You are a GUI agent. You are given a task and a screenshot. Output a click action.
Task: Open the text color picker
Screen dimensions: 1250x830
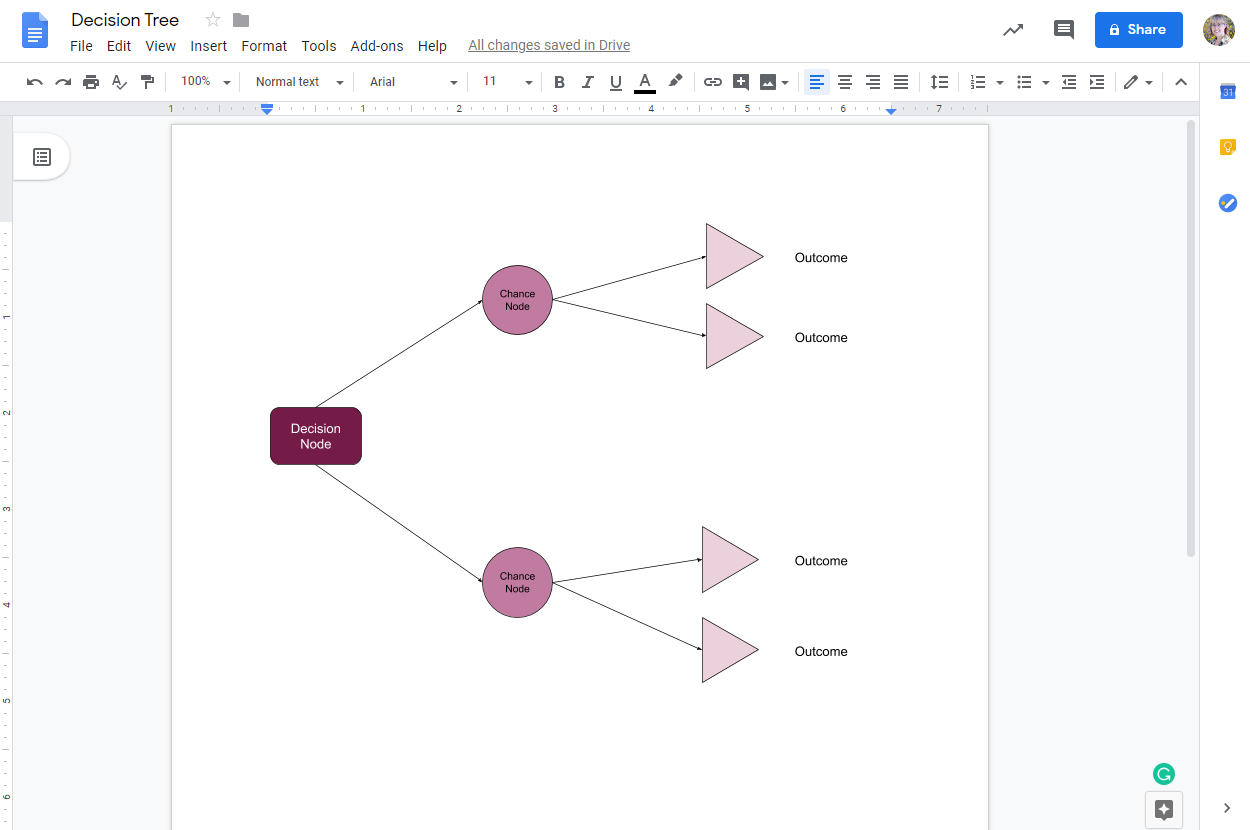coord(645,82)
